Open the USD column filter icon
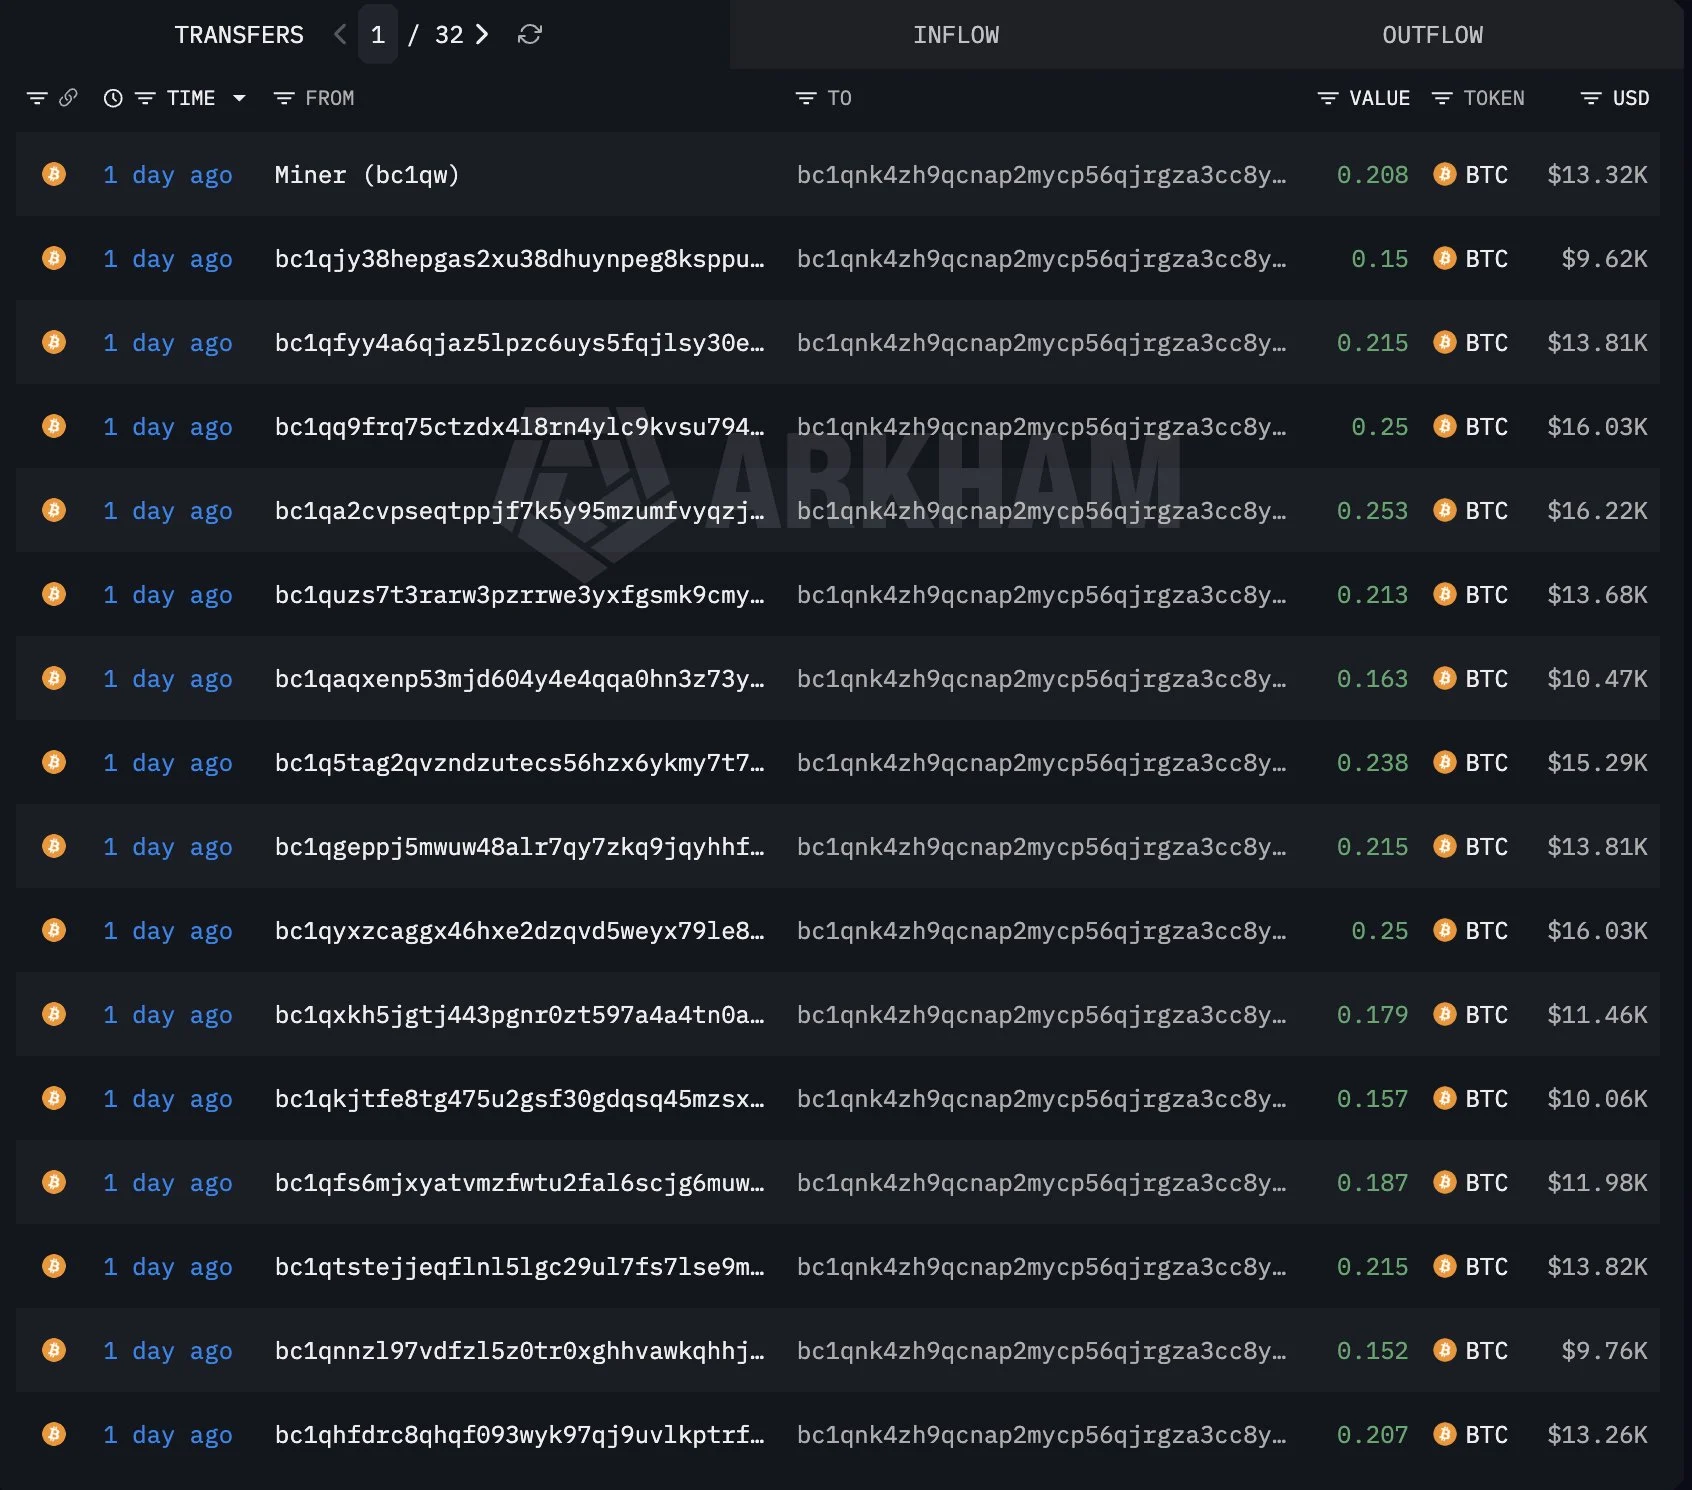Viewport: 1692px width, 1490px height. click(1591, 98)
